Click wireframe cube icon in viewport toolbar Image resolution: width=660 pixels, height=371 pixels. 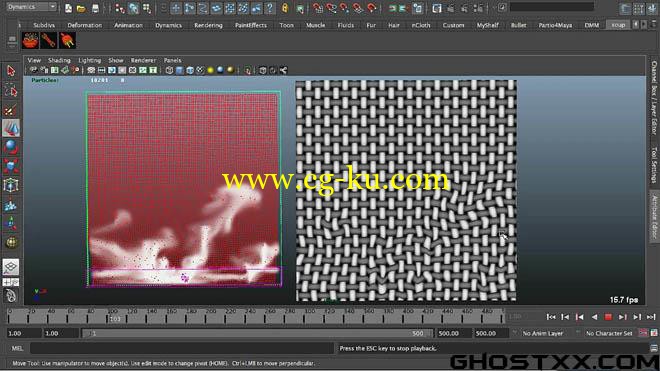169,70
